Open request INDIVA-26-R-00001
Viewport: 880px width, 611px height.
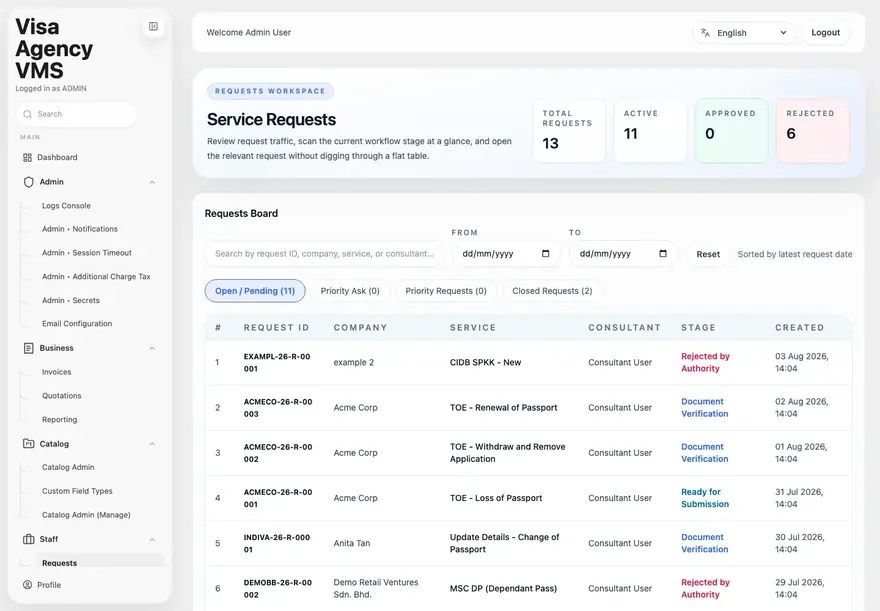coord(277,543)
